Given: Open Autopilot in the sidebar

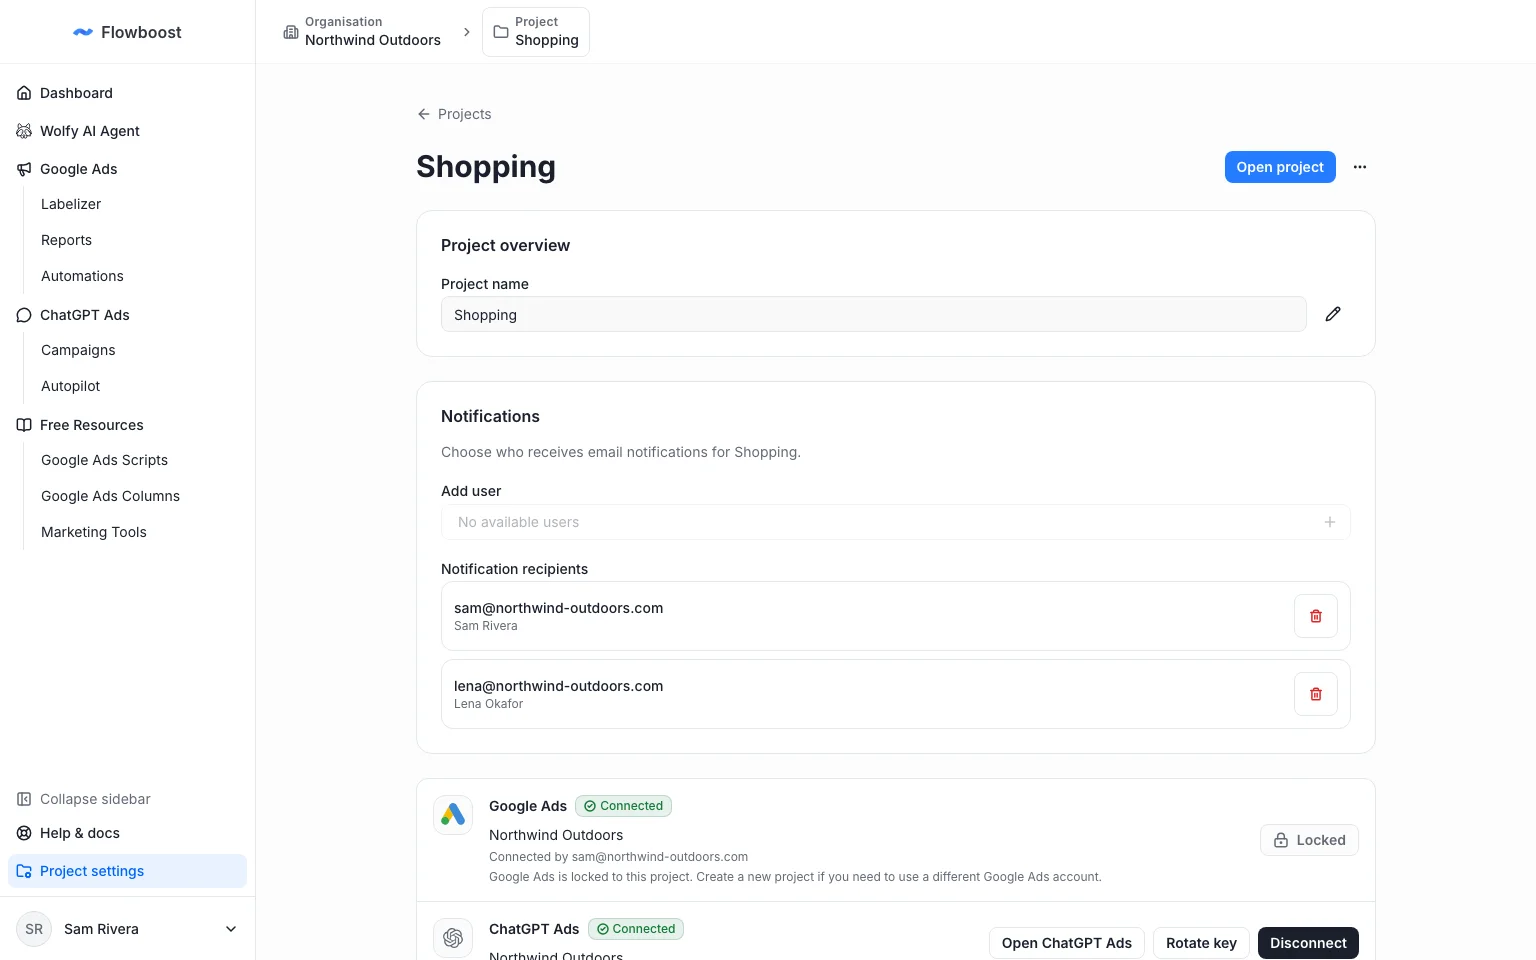Looking at the screenshot, I should coord(70,386).
